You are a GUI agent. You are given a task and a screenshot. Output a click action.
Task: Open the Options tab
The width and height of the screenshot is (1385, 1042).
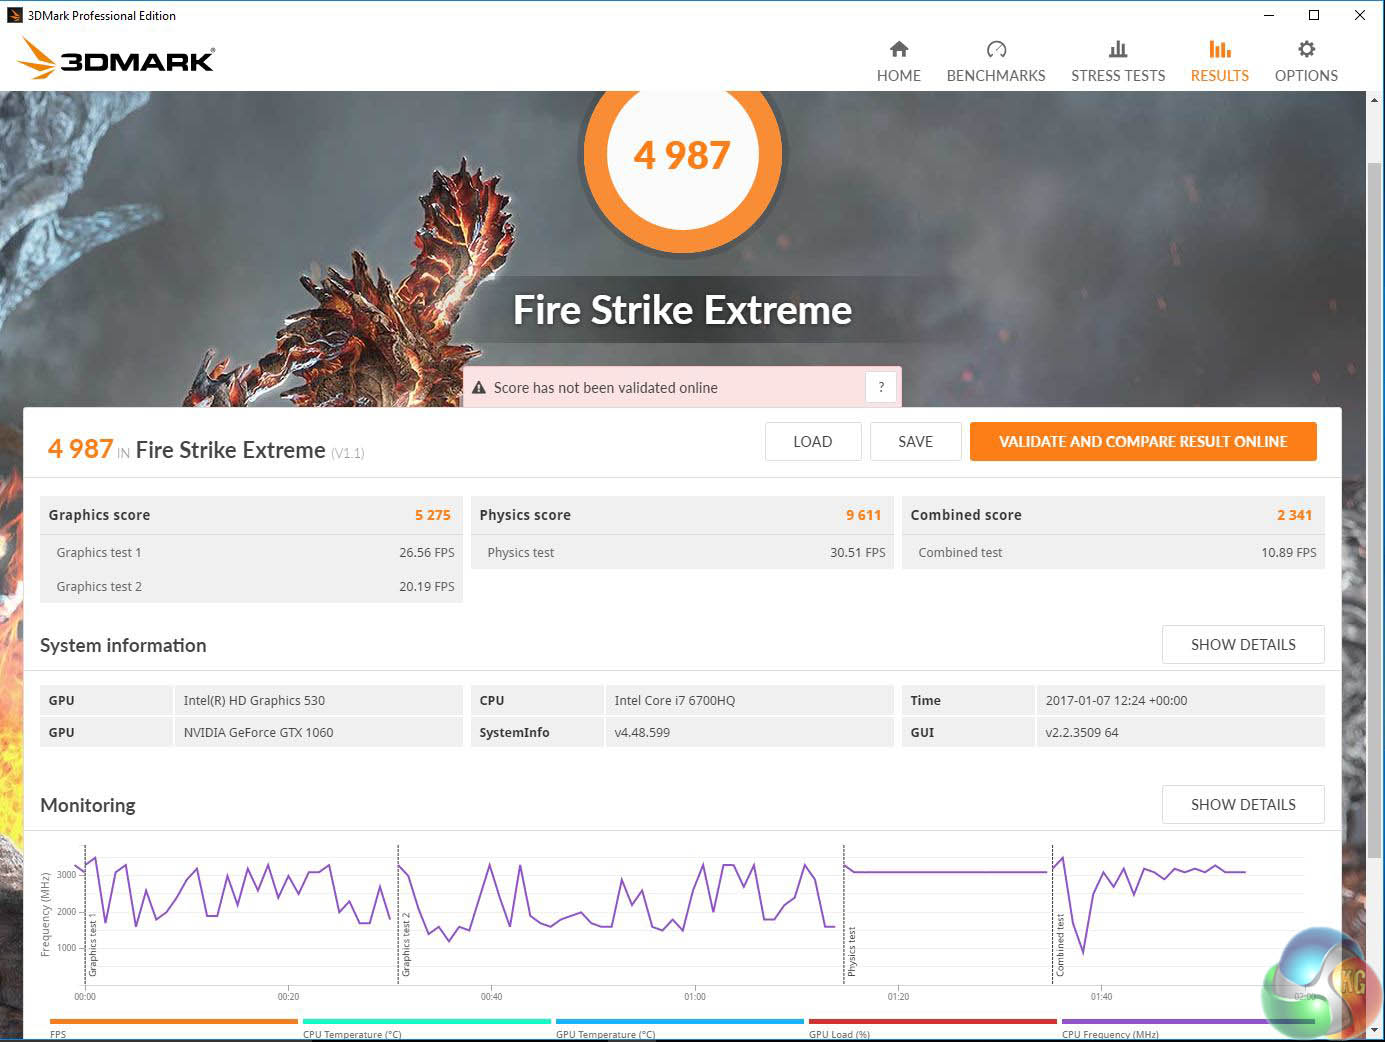pos(1306,62)
